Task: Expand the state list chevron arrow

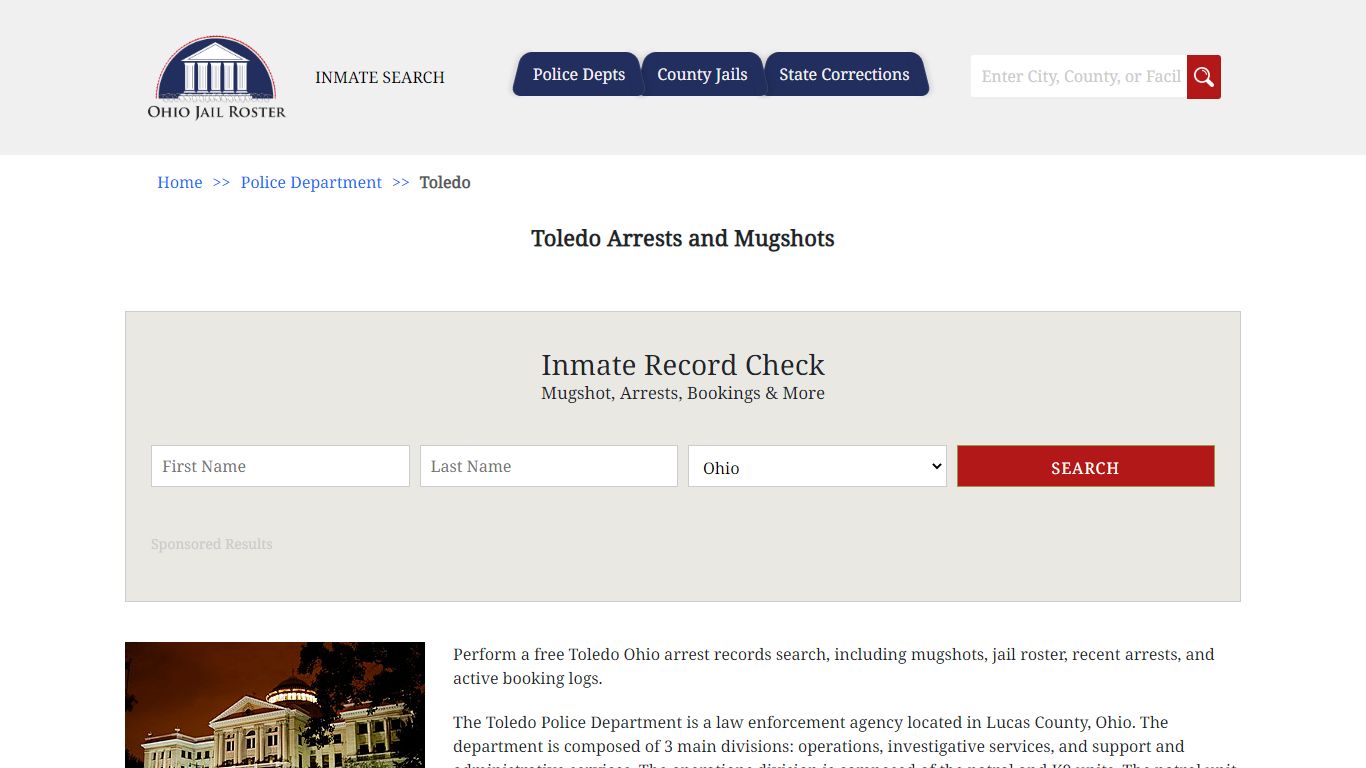Action: [x=936, y=466]
